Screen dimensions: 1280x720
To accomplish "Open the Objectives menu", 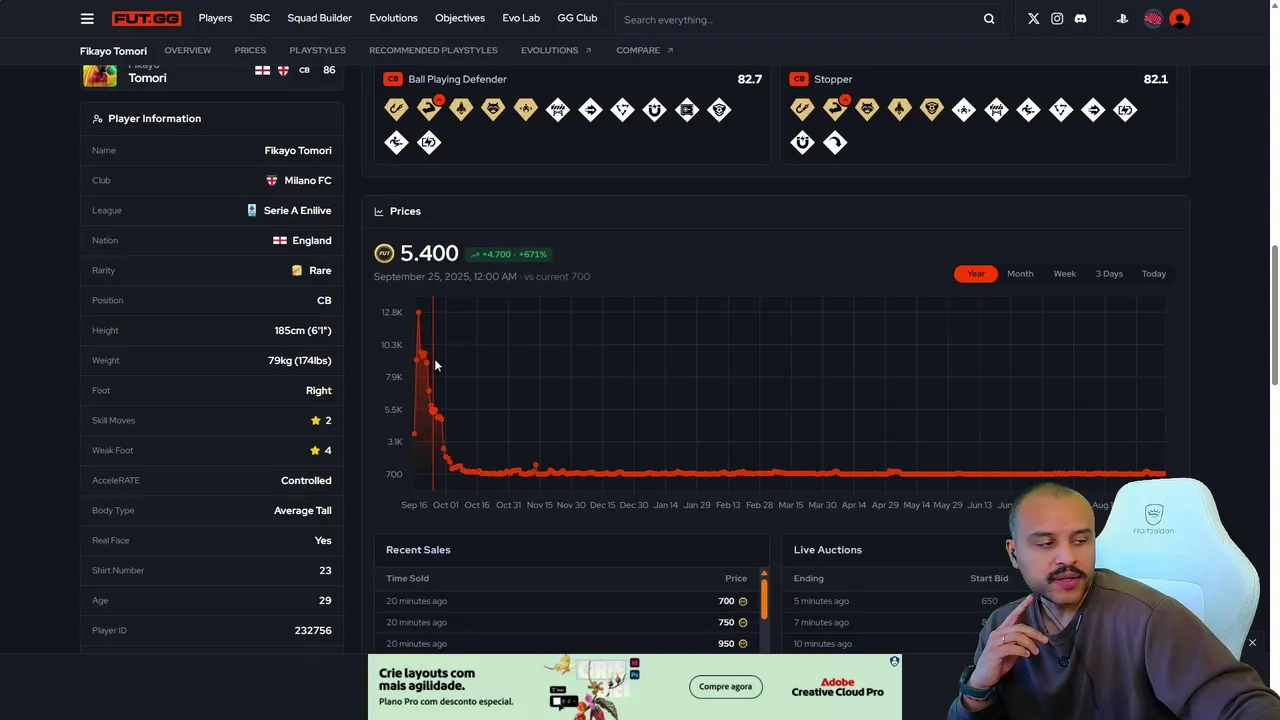I will click(460, 18).
